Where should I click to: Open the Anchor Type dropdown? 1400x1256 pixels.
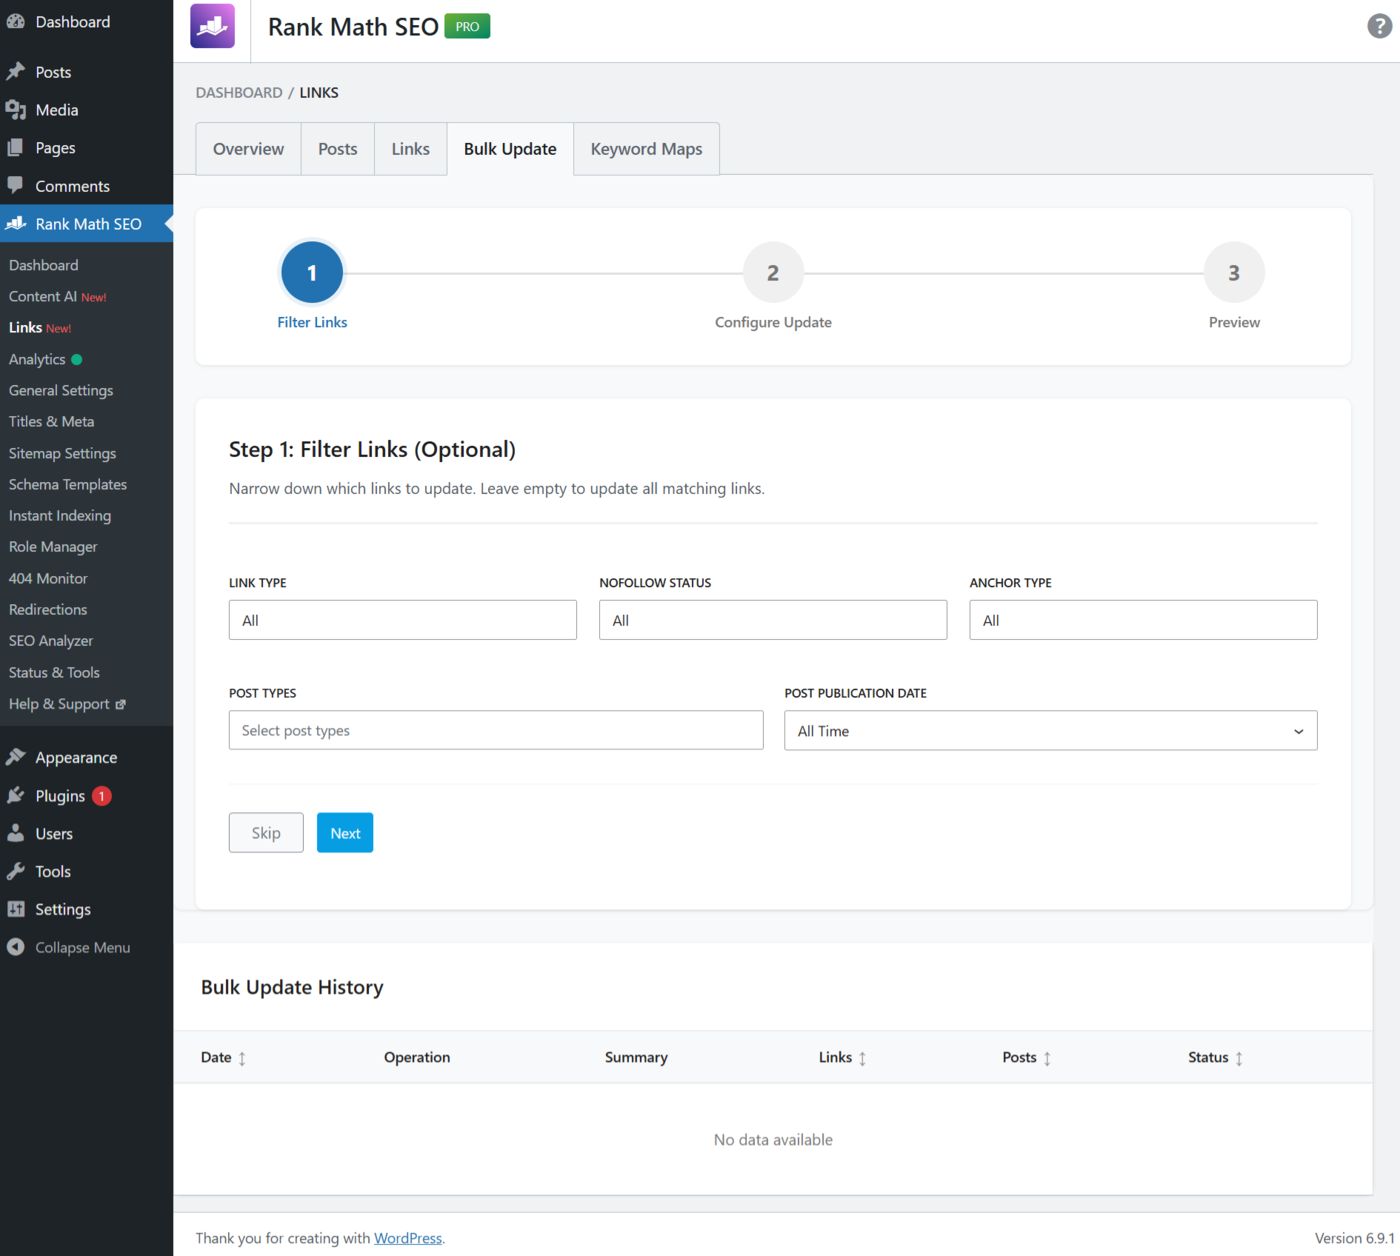pos(1142,620)
